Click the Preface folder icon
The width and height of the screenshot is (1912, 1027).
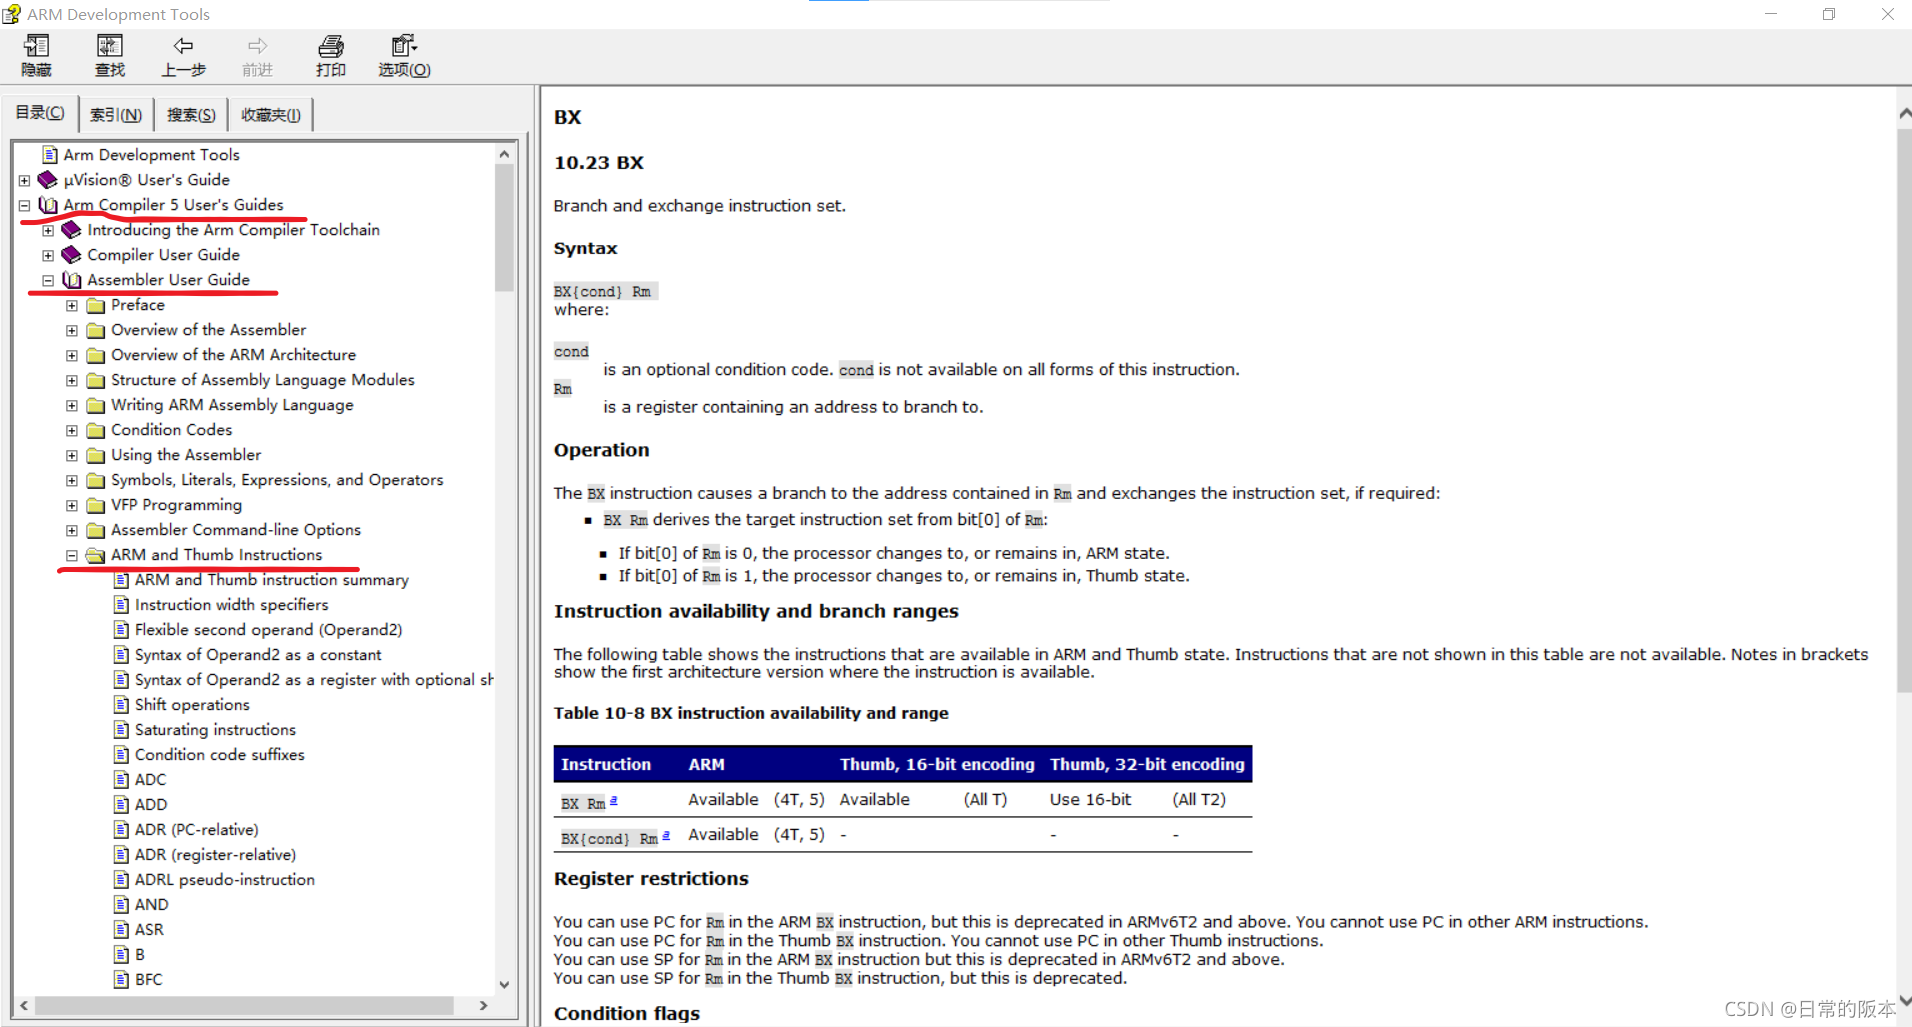click(96, 305)
